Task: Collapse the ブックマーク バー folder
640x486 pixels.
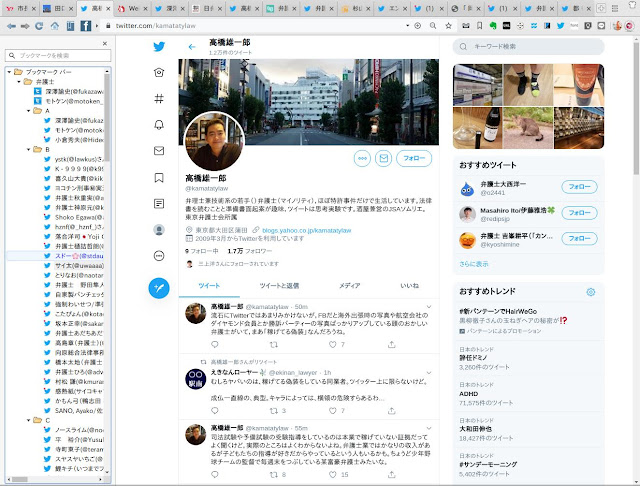Action: point(9,72)
